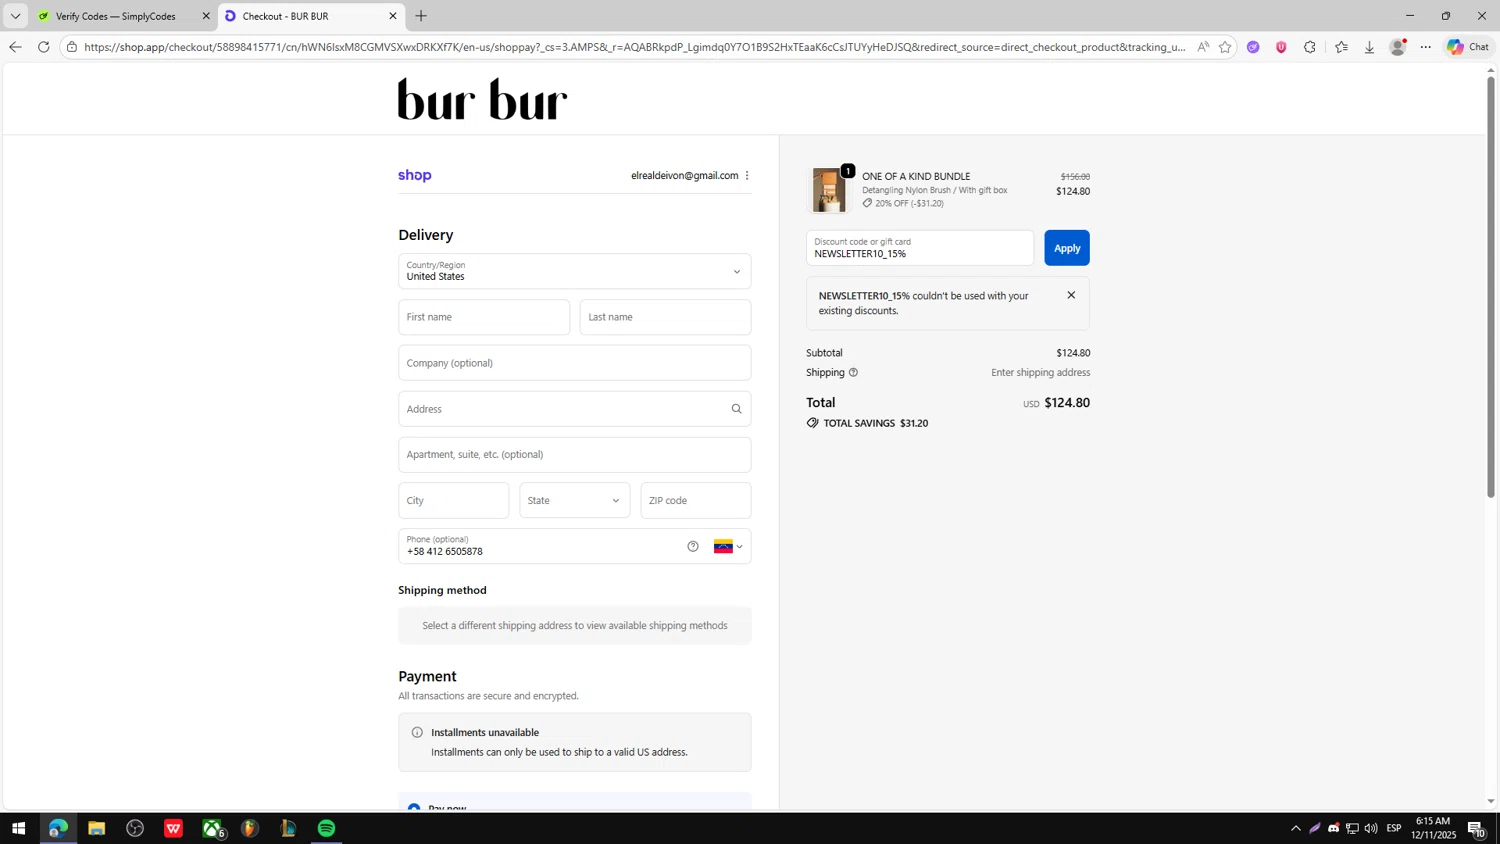Click the Edge icon in taskbar

pyautogui.click(x=58, y=828)
